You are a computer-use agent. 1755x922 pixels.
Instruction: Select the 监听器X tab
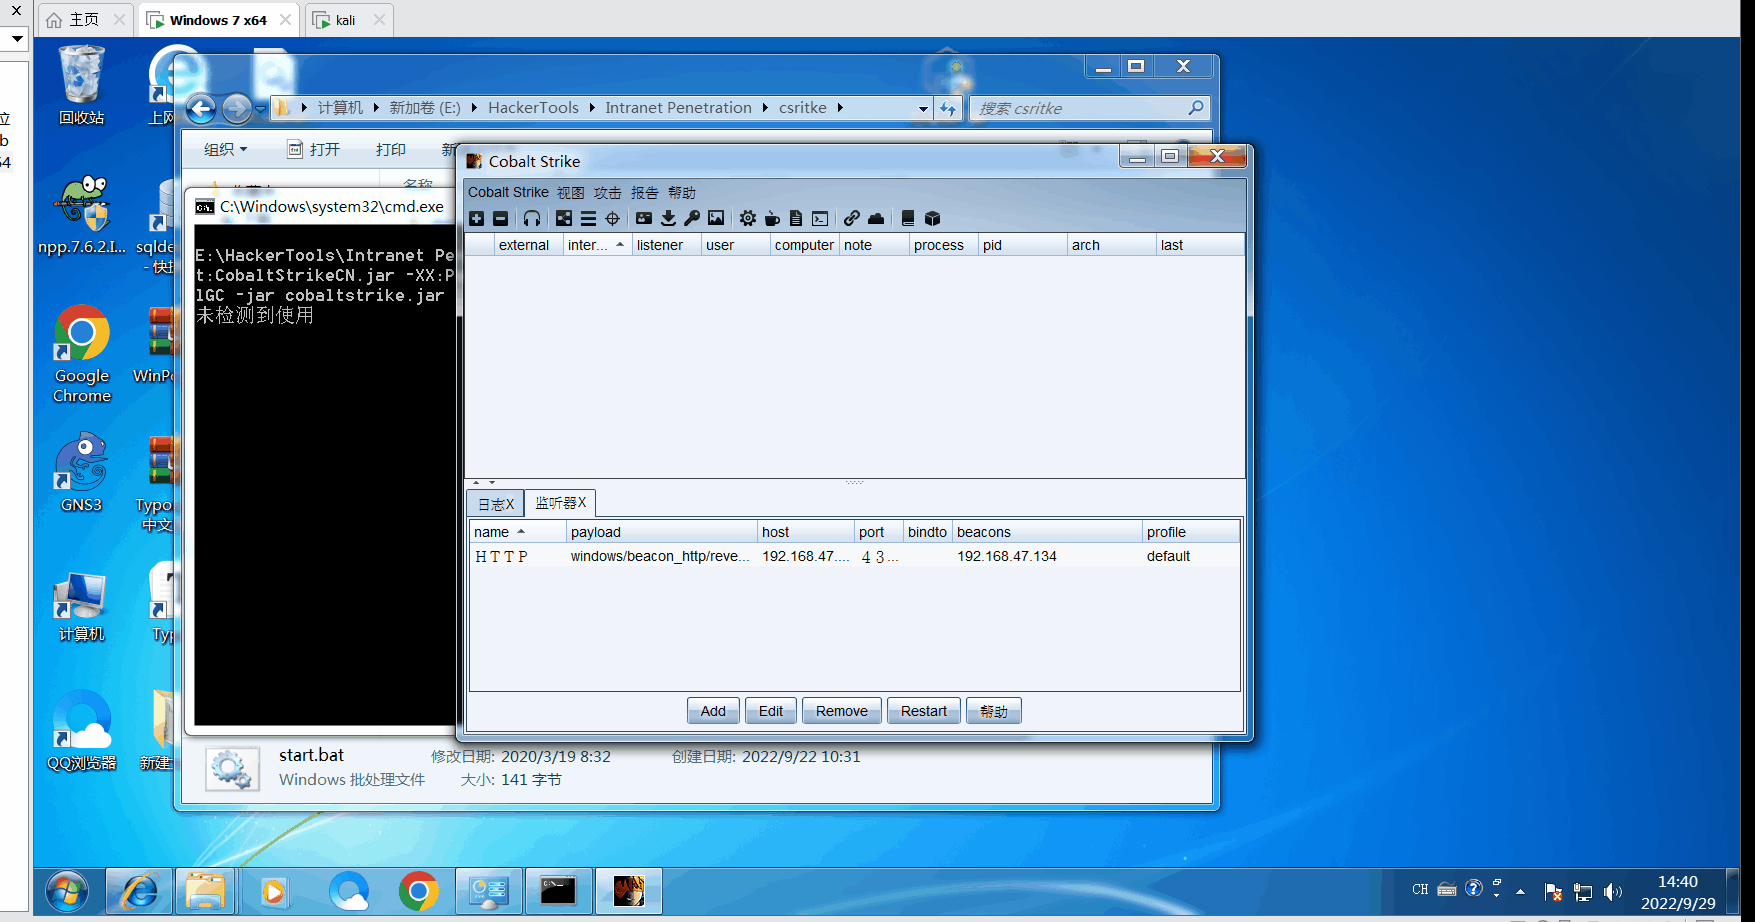[561, 502]
